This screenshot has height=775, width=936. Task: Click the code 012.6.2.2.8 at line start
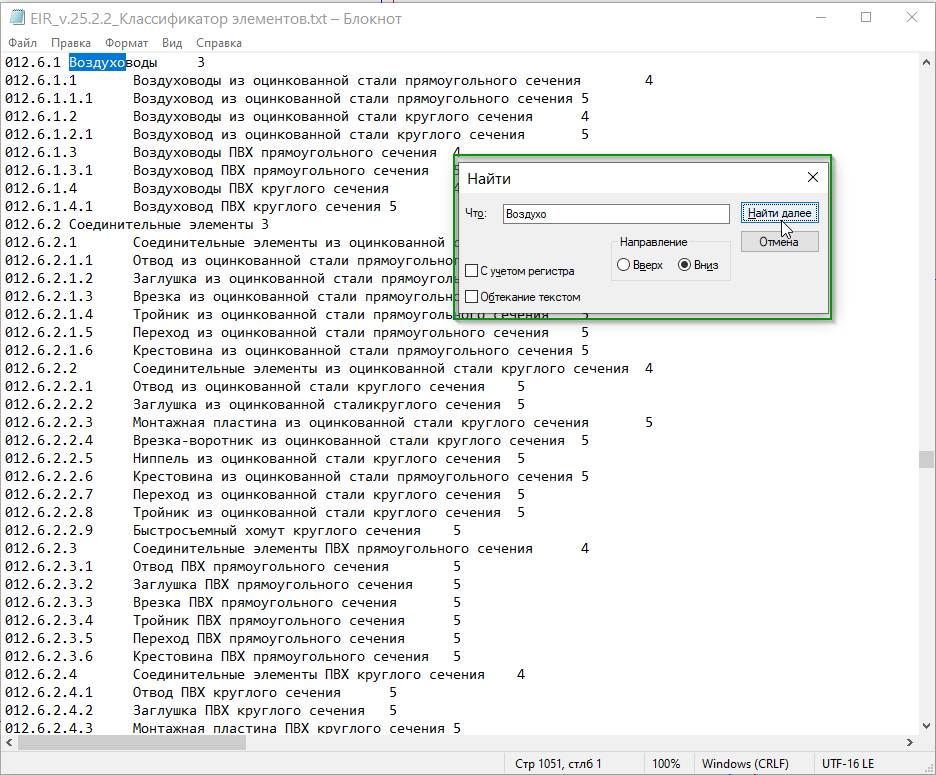click(x=49, y=512)
